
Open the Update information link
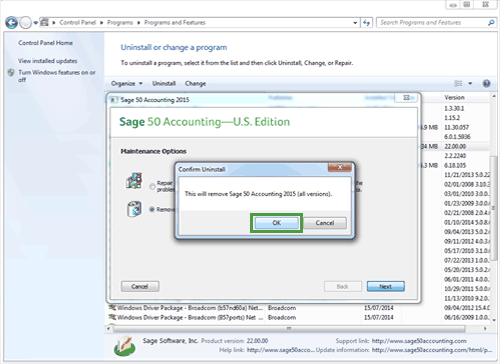point(432,350)
